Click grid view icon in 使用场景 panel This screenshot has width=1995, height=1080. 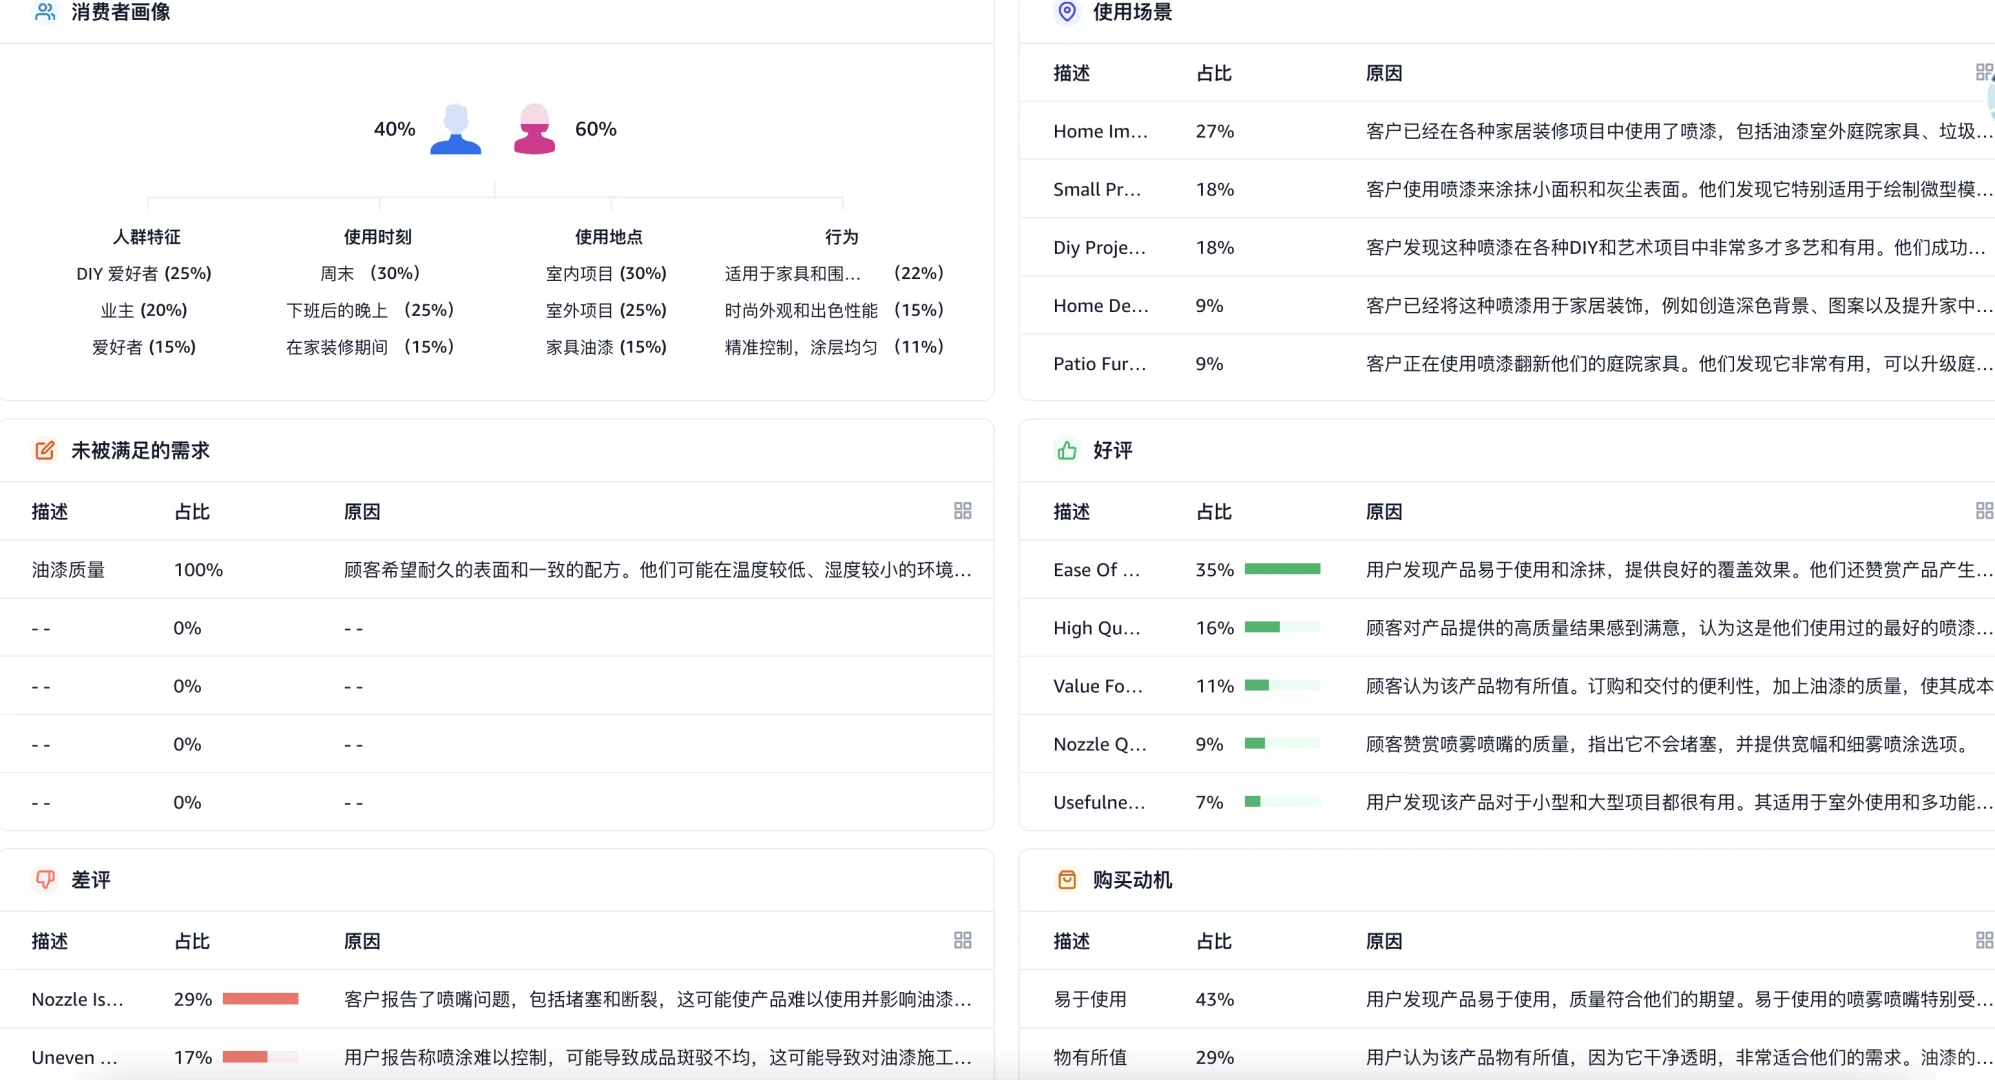coord(1985,71)
